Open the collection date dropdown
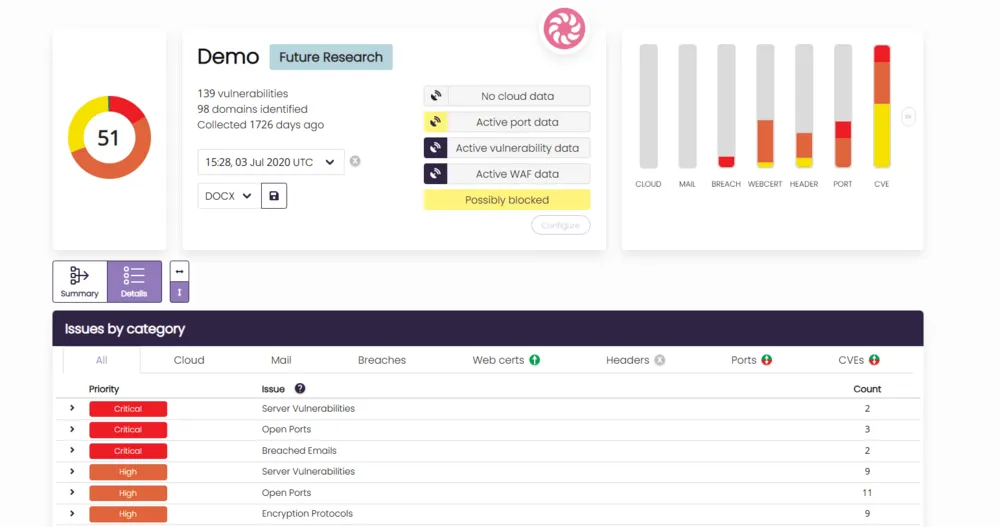Screen dimensions: 1000x527 coord(270,162)
